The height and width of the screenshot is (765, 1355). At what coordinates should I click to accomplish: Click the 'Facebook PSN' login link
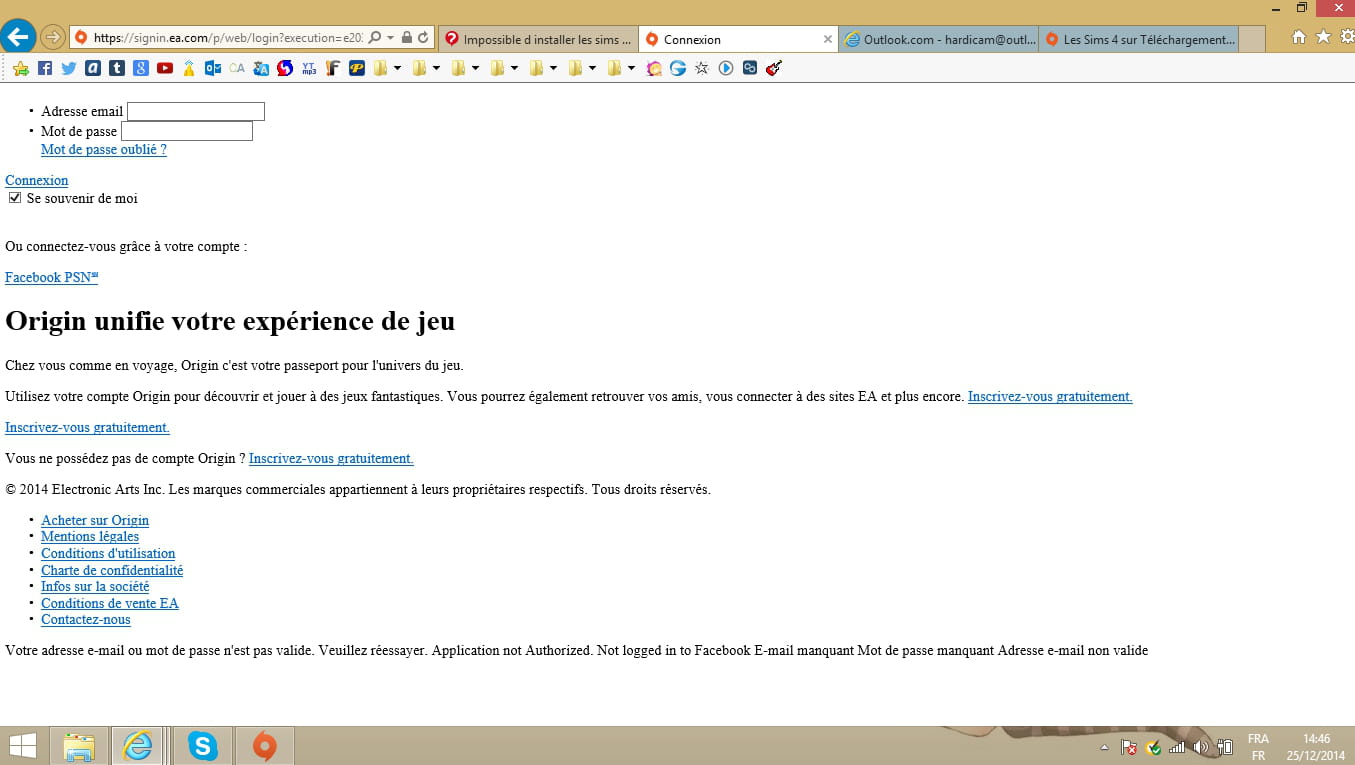[51, 277]
